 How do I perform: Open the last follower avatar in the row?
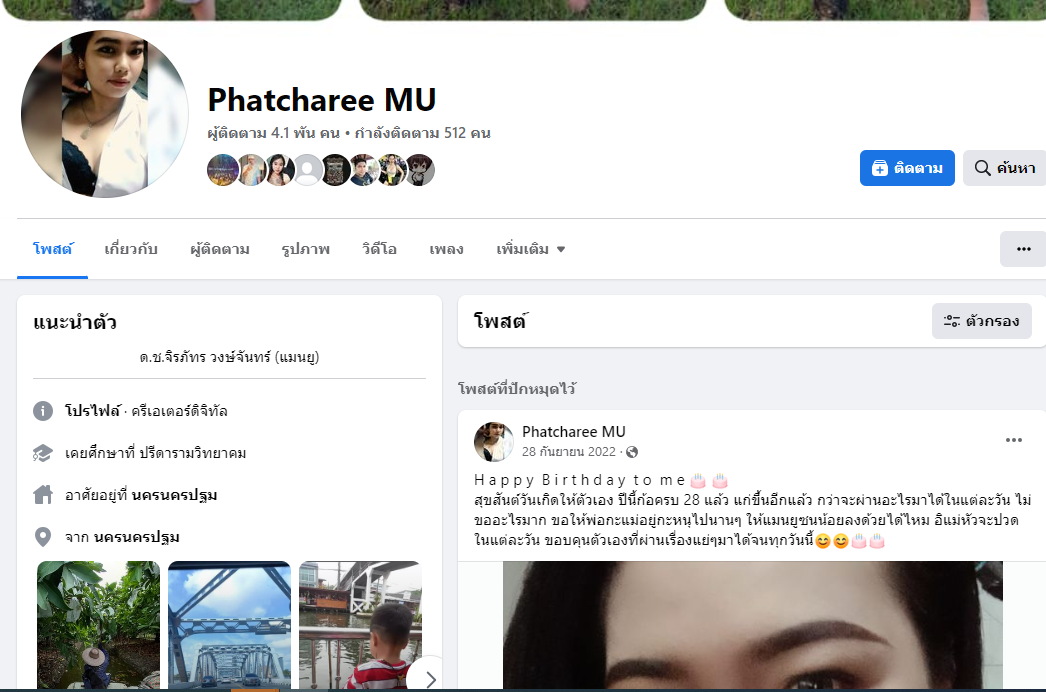[x=420, y=169]
